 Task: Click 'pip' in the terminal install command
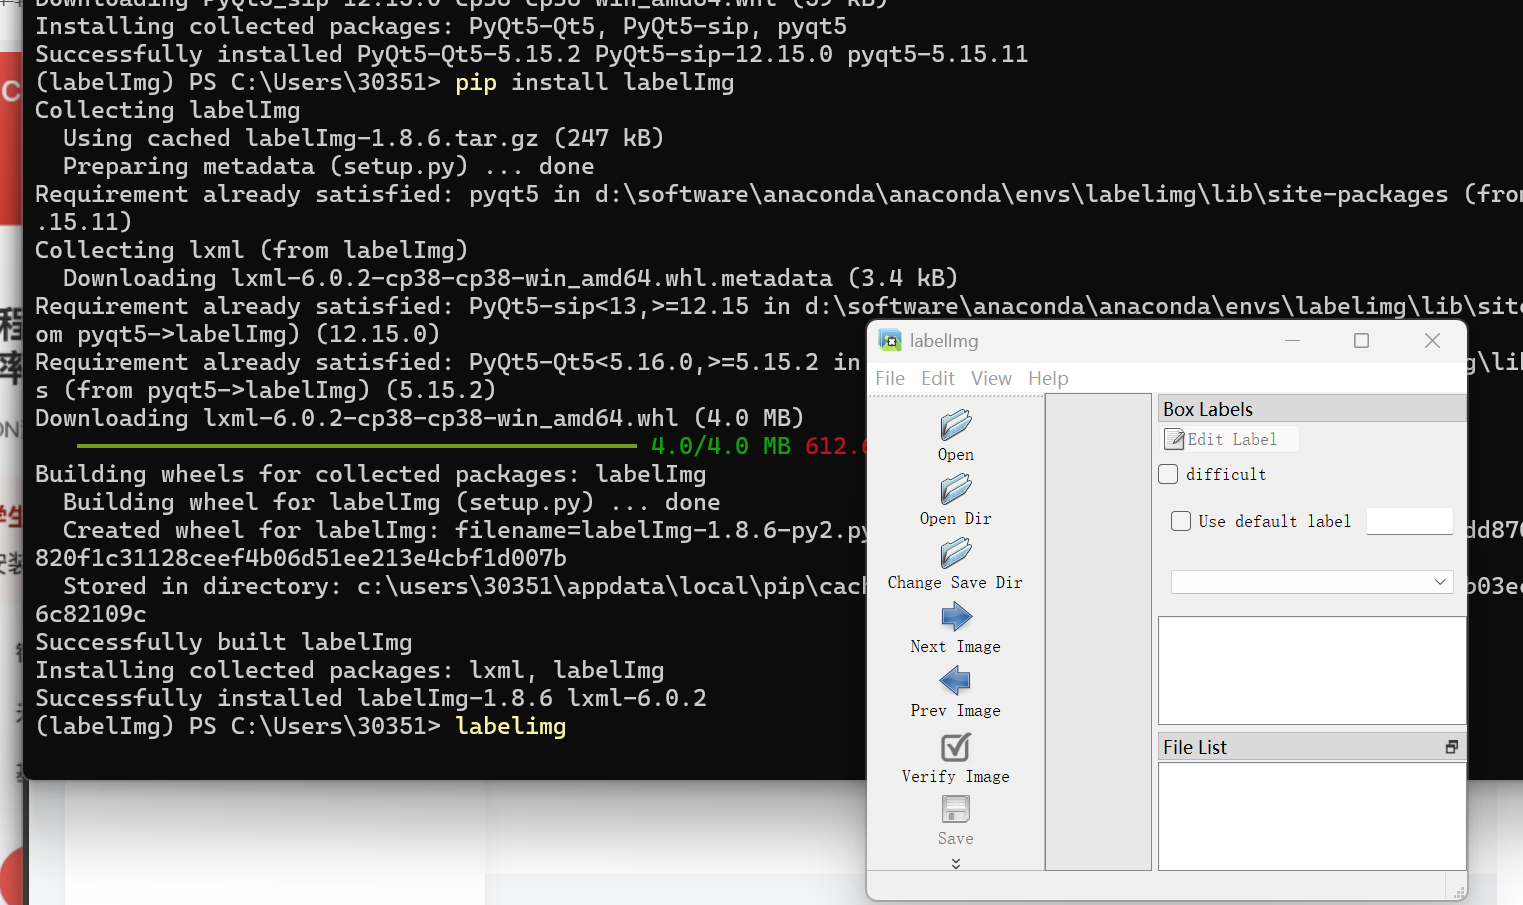click(x=476, y=82)
